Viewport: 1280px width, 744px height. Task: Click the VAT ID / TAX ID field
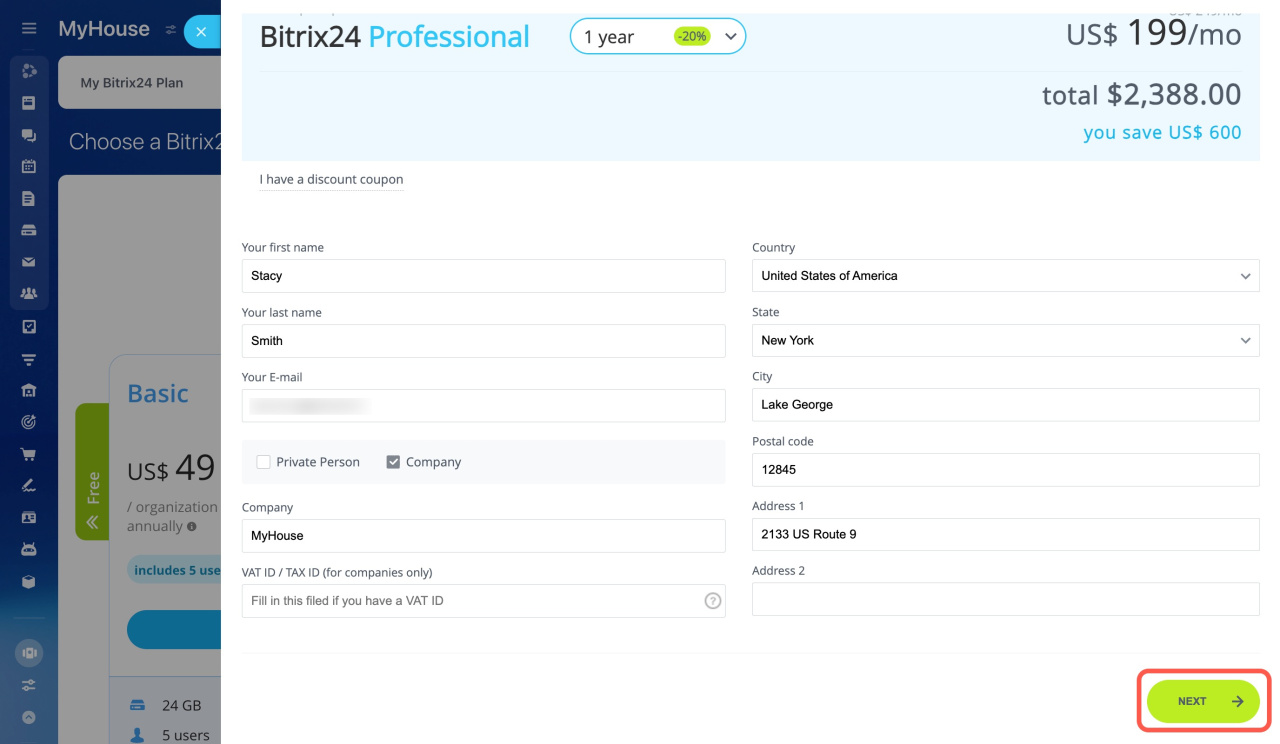coord(483,601)
